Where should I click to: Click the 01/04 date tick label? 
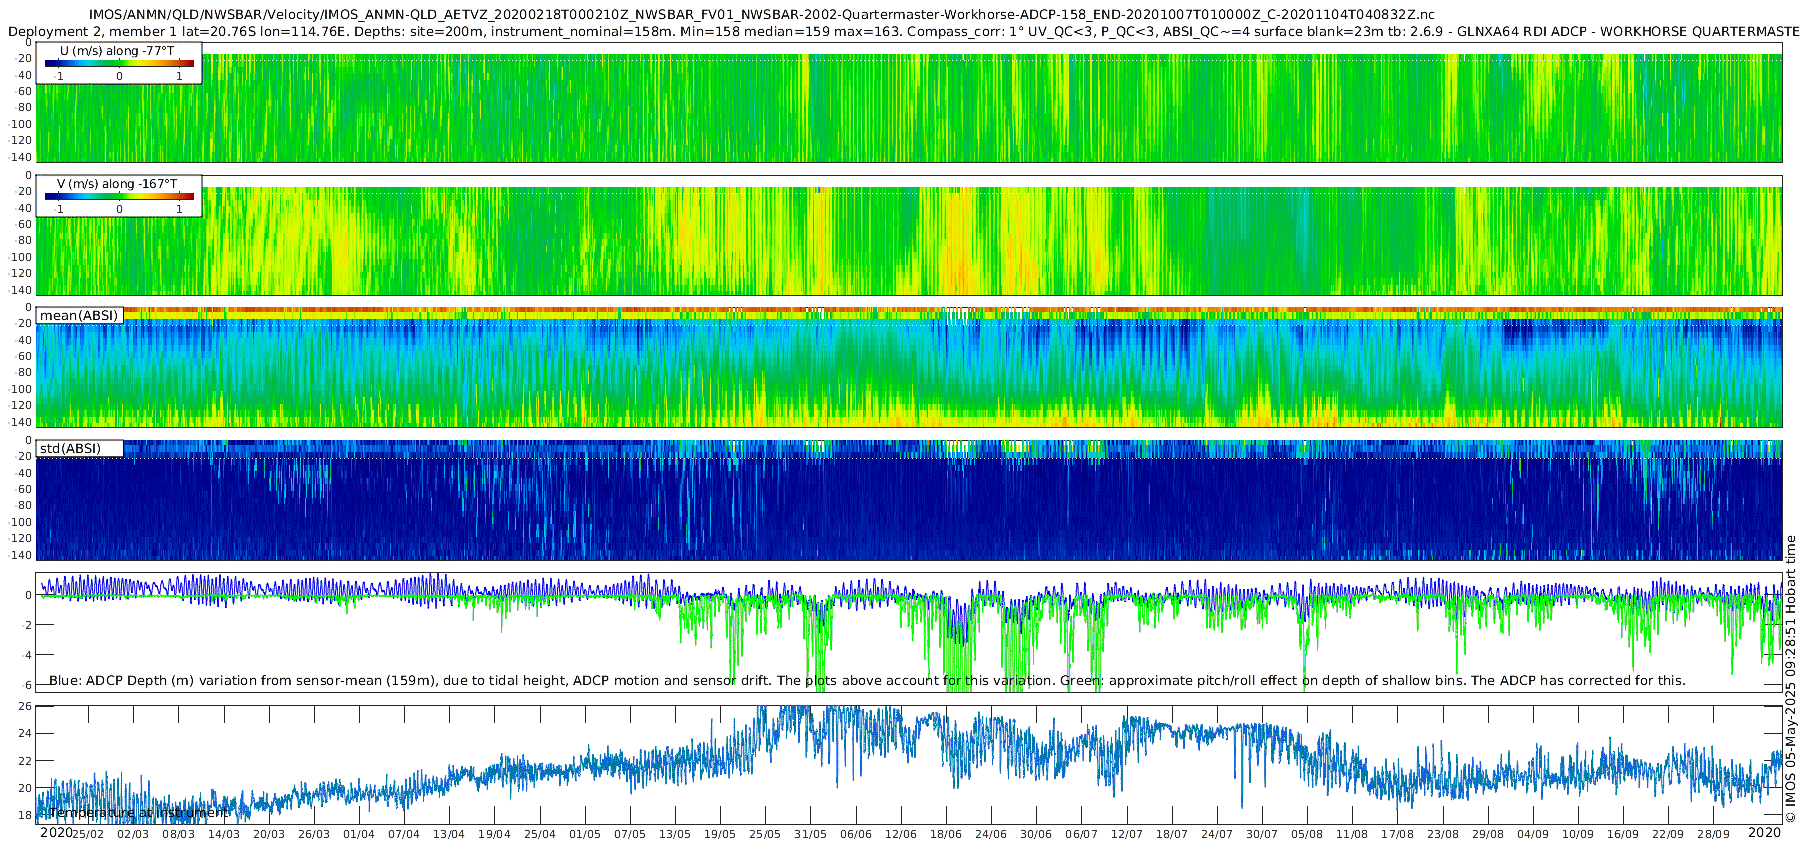pyautogui.click(x=359, y=834)
